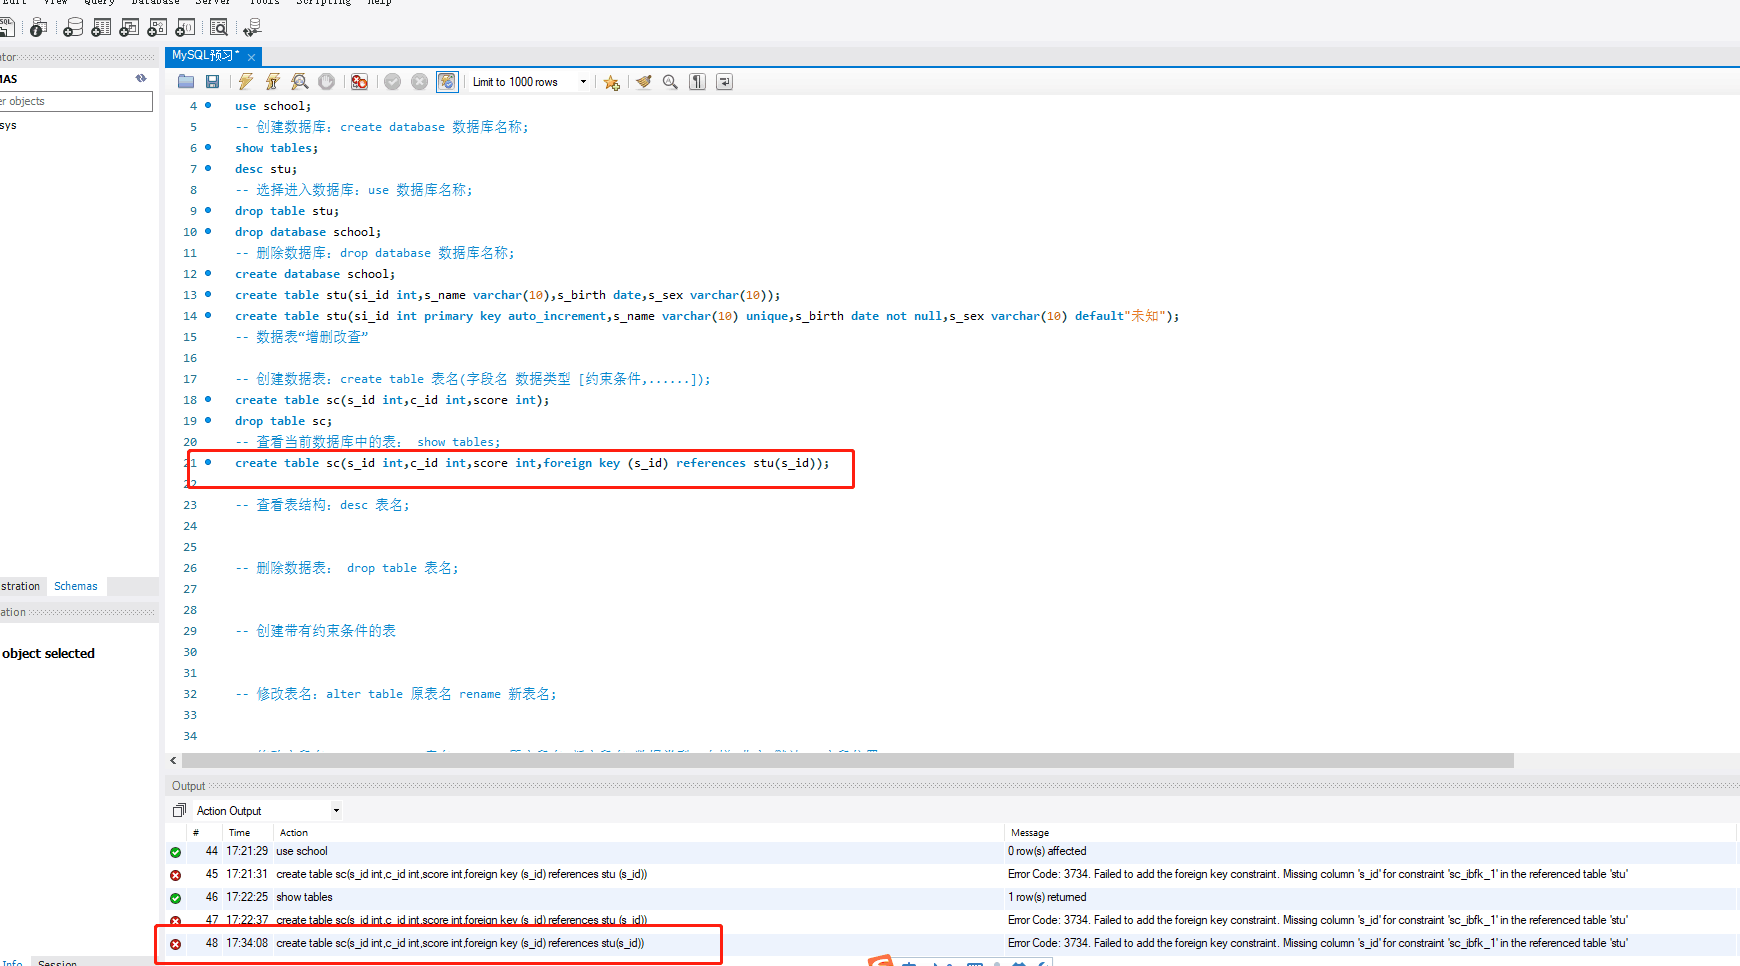Open the Limit to 1000 rows dropdown
This screenshot has height=966, width=1740.
coord(530,82)
